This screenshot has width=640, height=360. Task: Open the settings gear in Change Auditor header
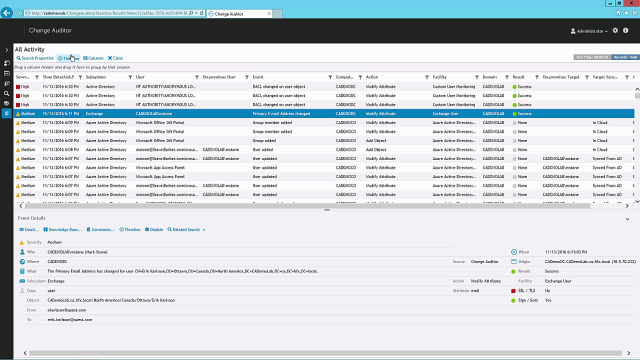pyautogui.click(x=615, y=31)
